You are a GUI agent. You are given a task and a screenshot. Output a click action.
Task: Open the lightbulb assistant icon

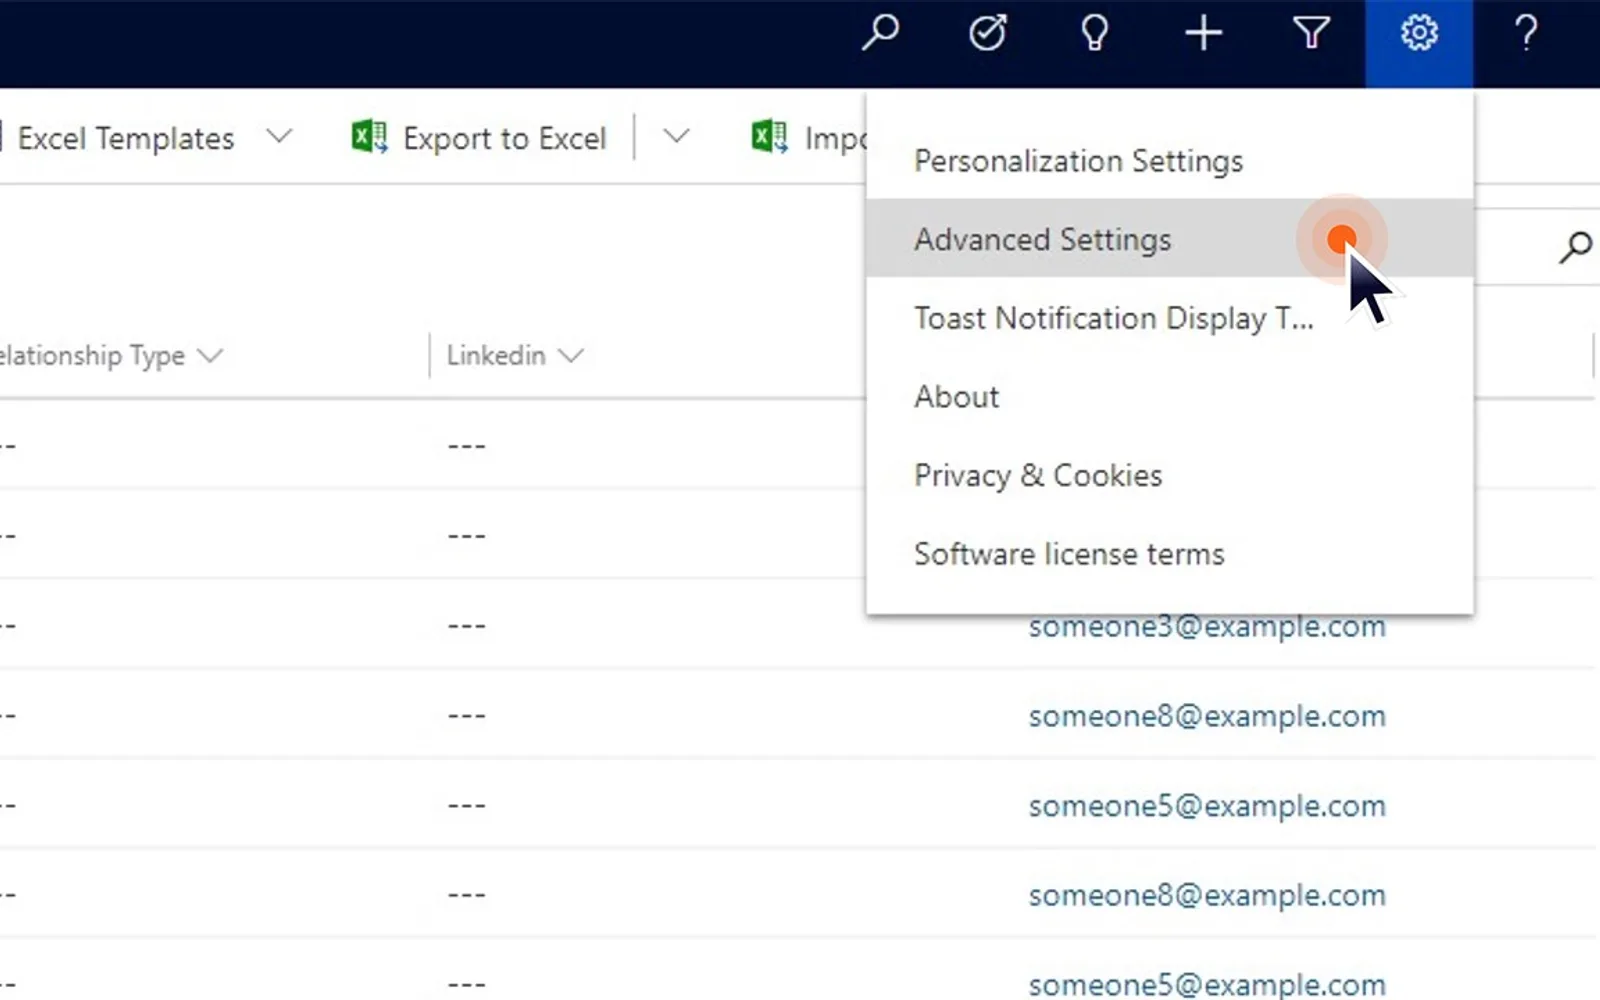pyautogui.click(x=1095, y=33)
